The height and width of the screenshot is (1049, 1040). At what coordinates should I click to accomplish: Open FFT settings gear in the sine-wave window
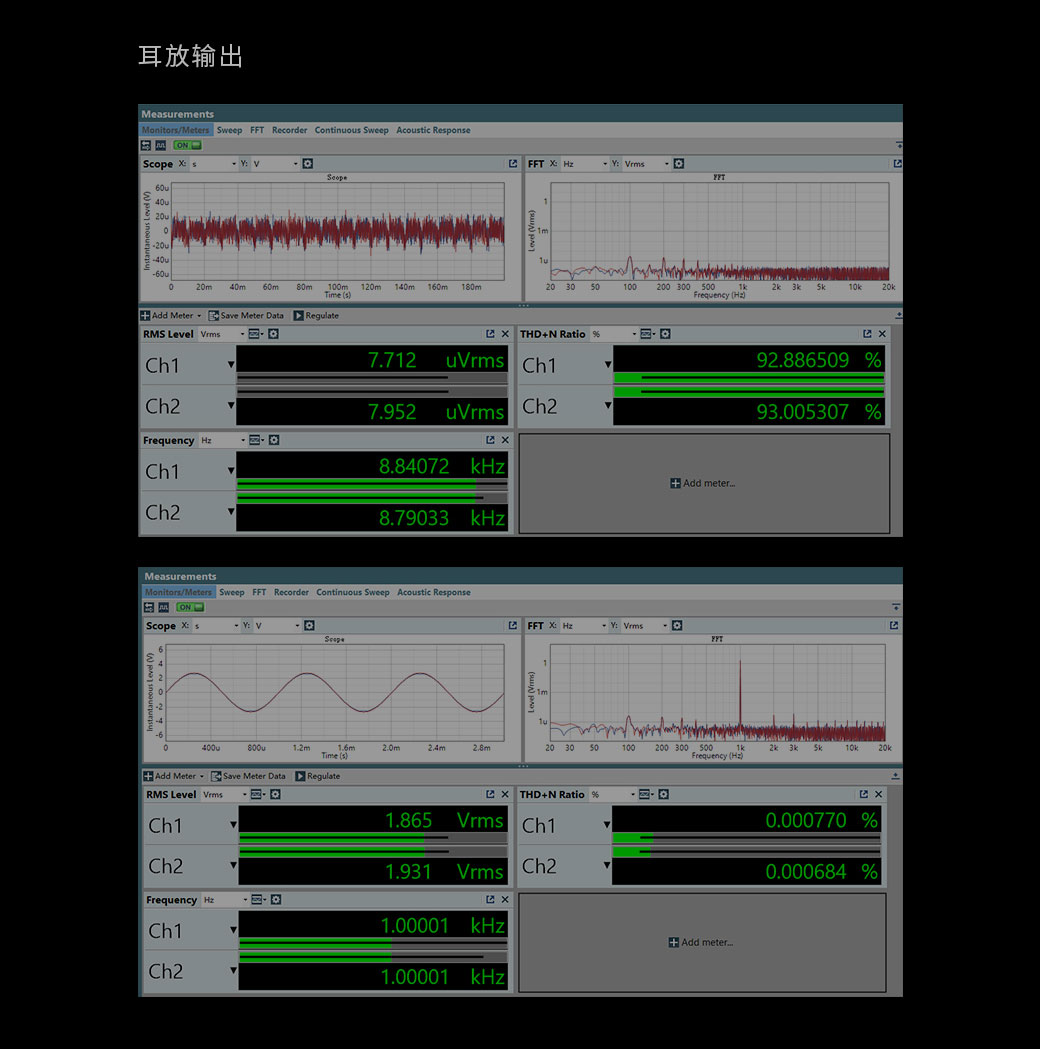click(x=676, y=626)
